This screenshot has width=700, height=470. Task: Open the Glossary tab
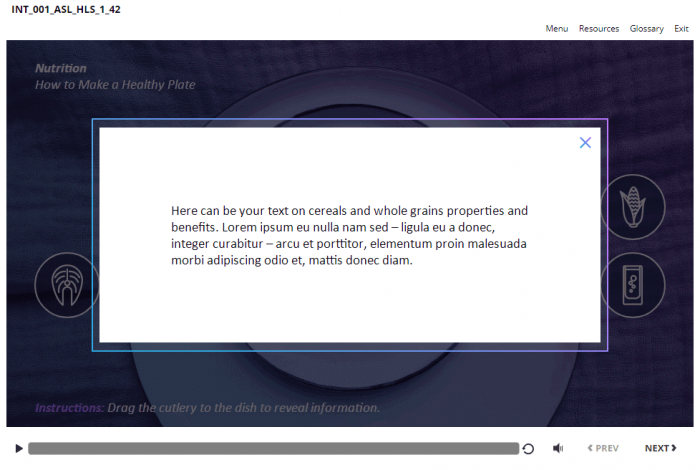[x=646, y=29]
